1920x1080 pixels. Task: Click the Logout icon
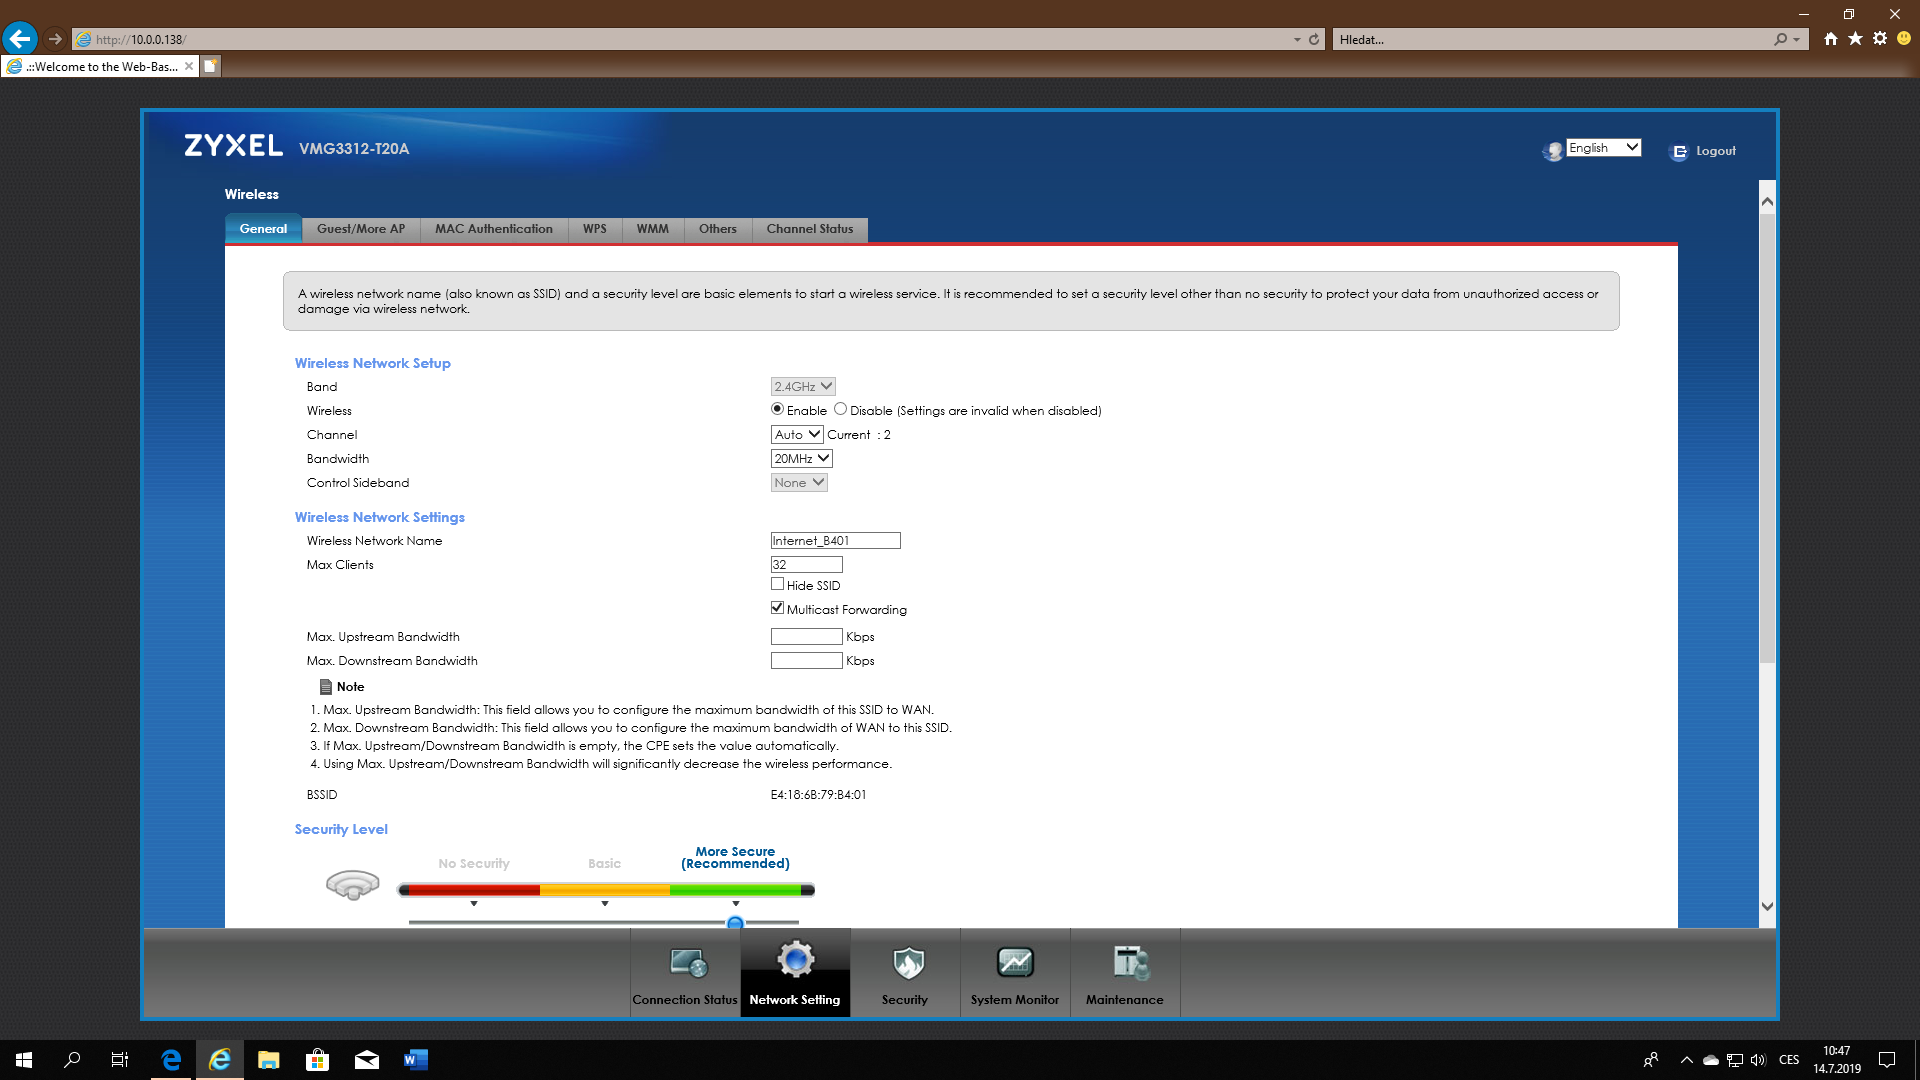tap(1679, 152)
